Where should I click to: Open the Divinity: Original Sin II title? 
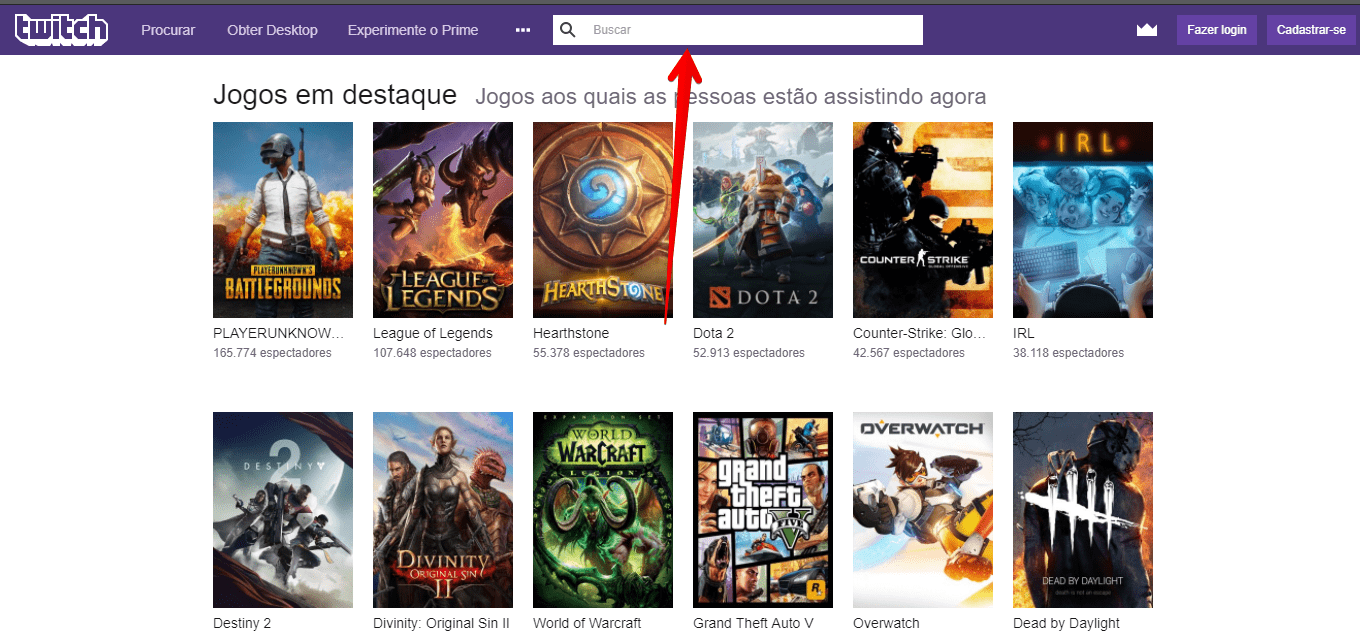[x=441, y=623]
